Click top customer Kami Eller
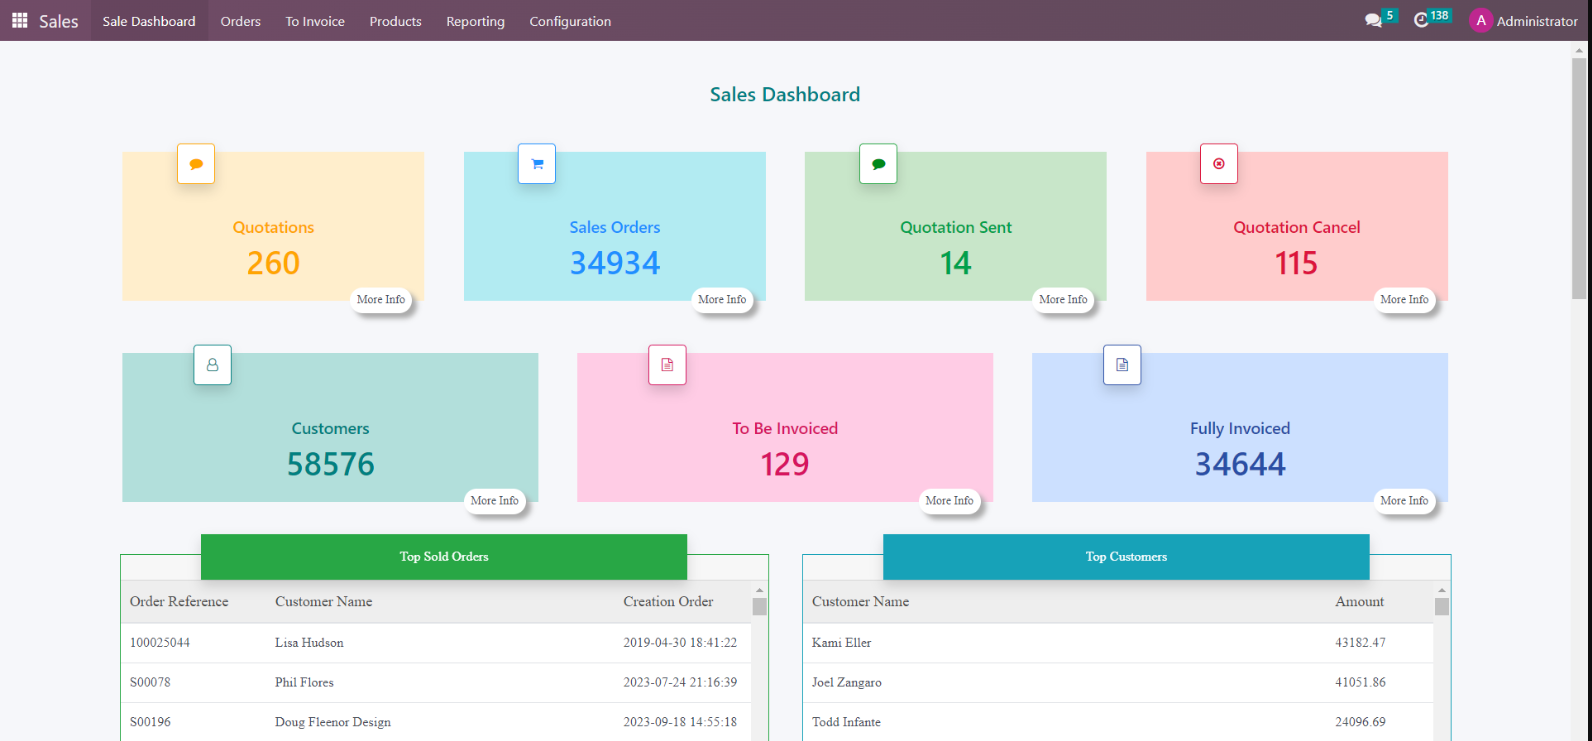The height and width of the screenshot is (741, 1592). click(x=841, y=643)
